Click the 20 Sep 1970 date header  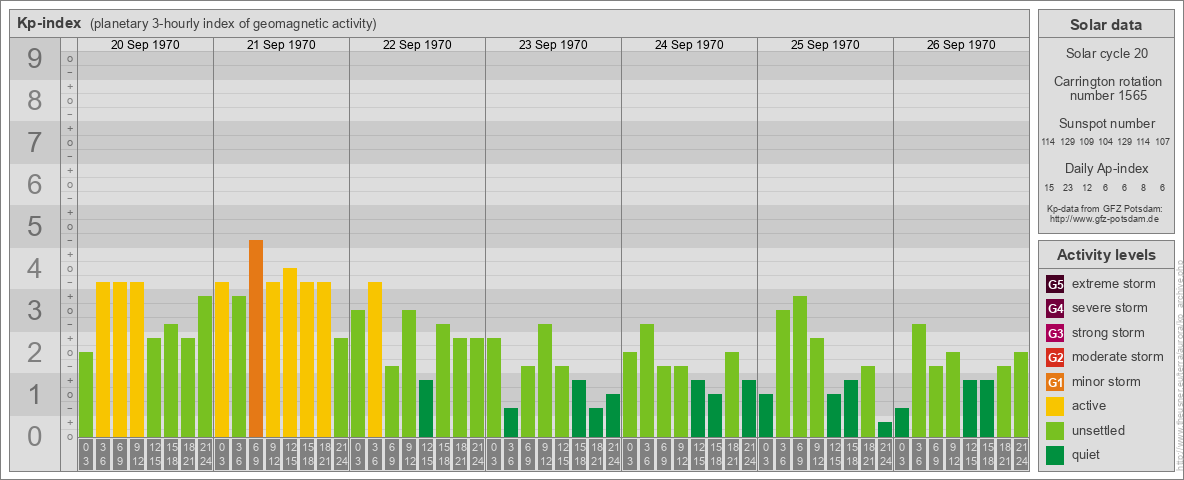click(145, 45)
